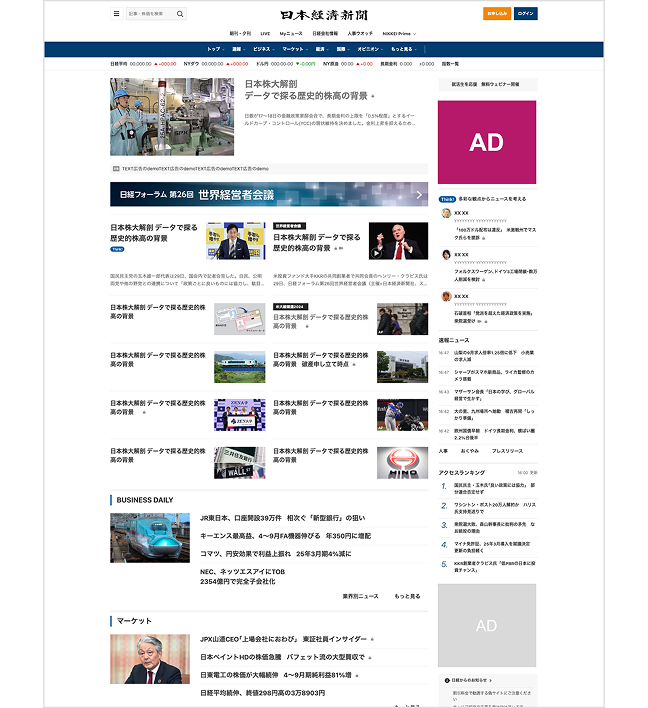
Task: Click the info icon beside 日経からのお知らせ
Action: [447, 680]
